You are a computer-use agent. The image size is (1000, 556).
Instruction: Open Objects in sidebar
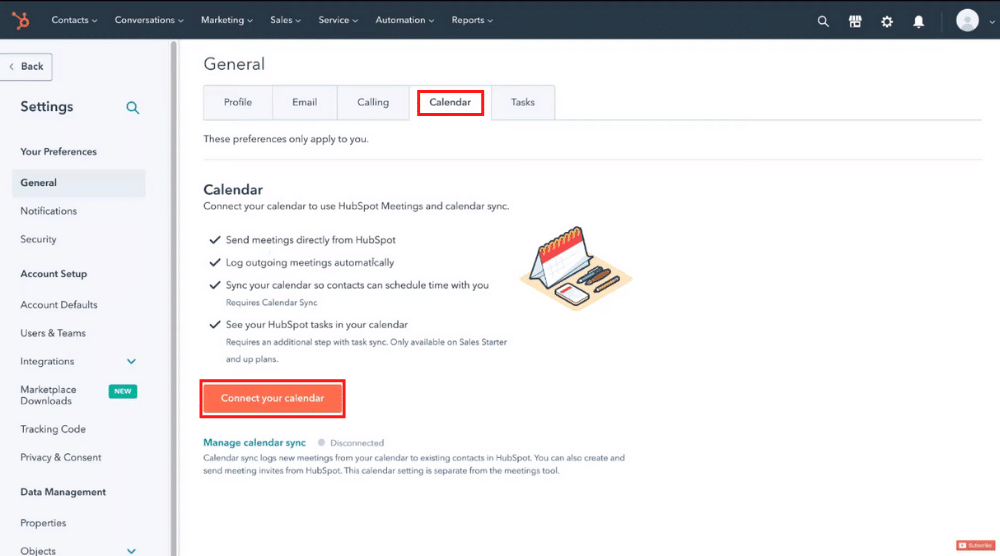(x=38, y=551)
